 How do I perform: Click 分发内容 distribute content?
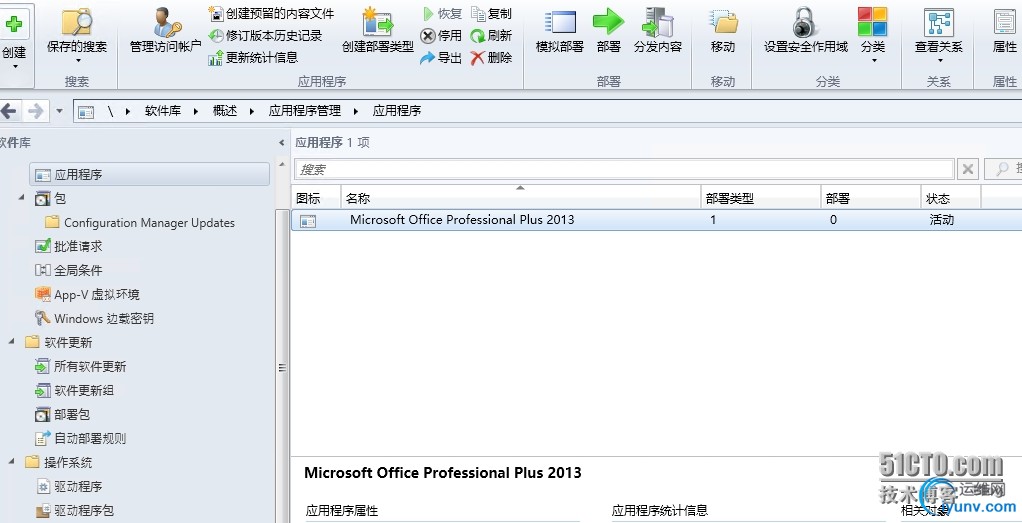coord(658,30)
